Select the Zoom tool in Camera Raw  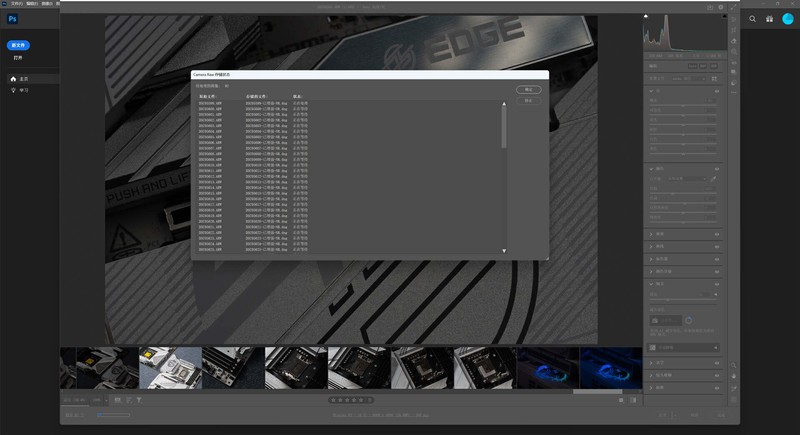734,365
